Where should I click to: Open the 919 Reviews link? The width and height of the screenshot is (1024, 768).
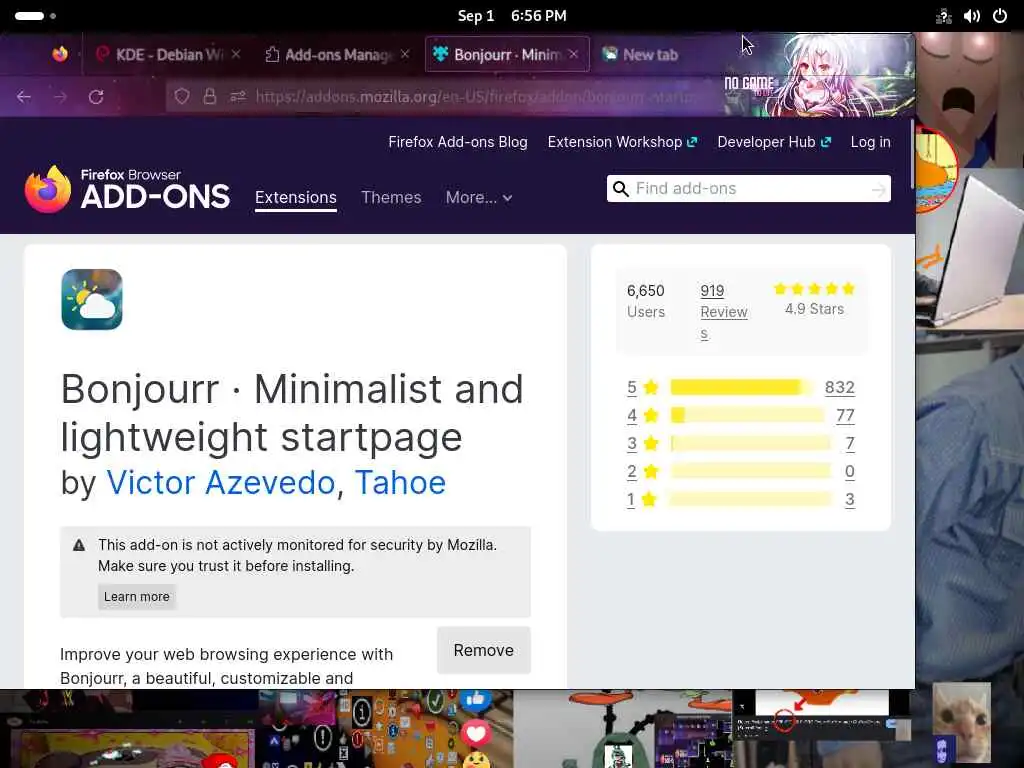click(x=724, y=312)
